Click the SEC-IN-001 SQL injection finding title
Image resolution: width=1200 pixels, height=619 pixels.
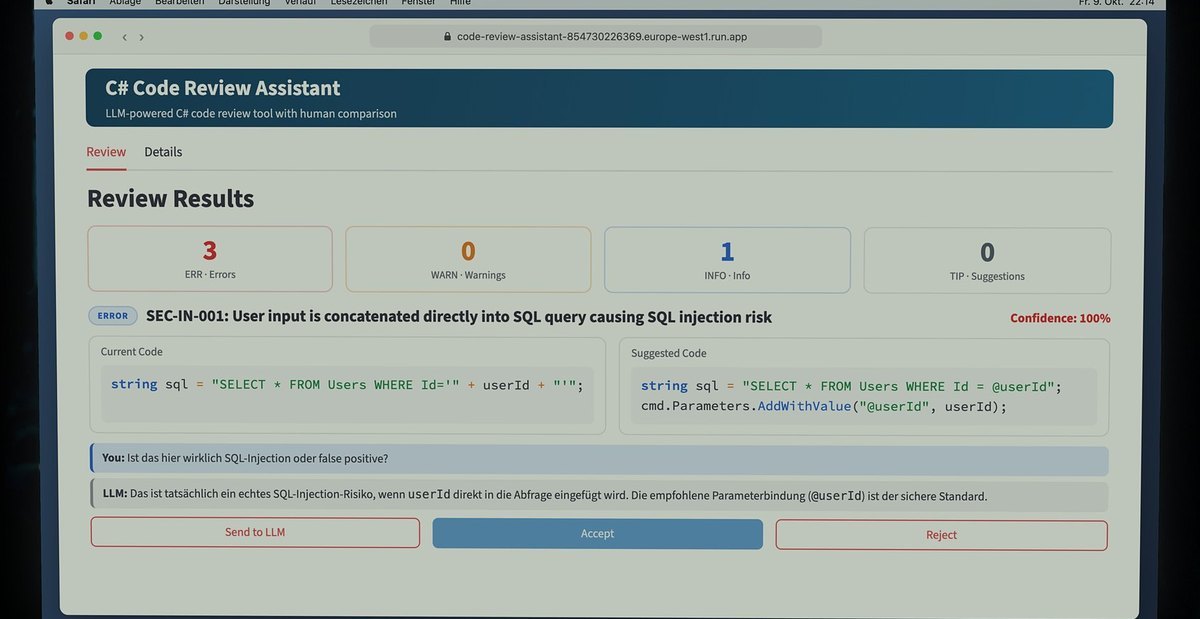(x=459, y=317)
